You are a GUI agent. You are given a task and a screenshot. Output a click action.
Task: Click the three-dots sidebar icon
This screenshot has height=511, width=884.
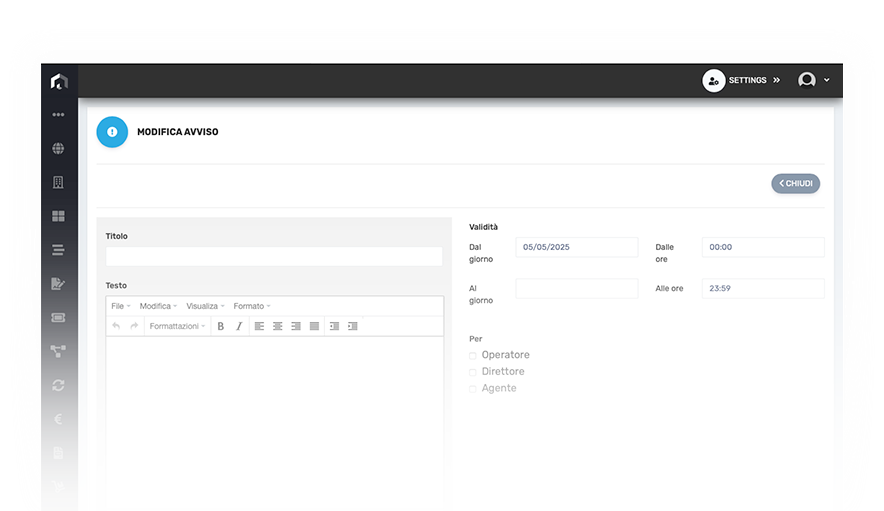tap(58, 114)
